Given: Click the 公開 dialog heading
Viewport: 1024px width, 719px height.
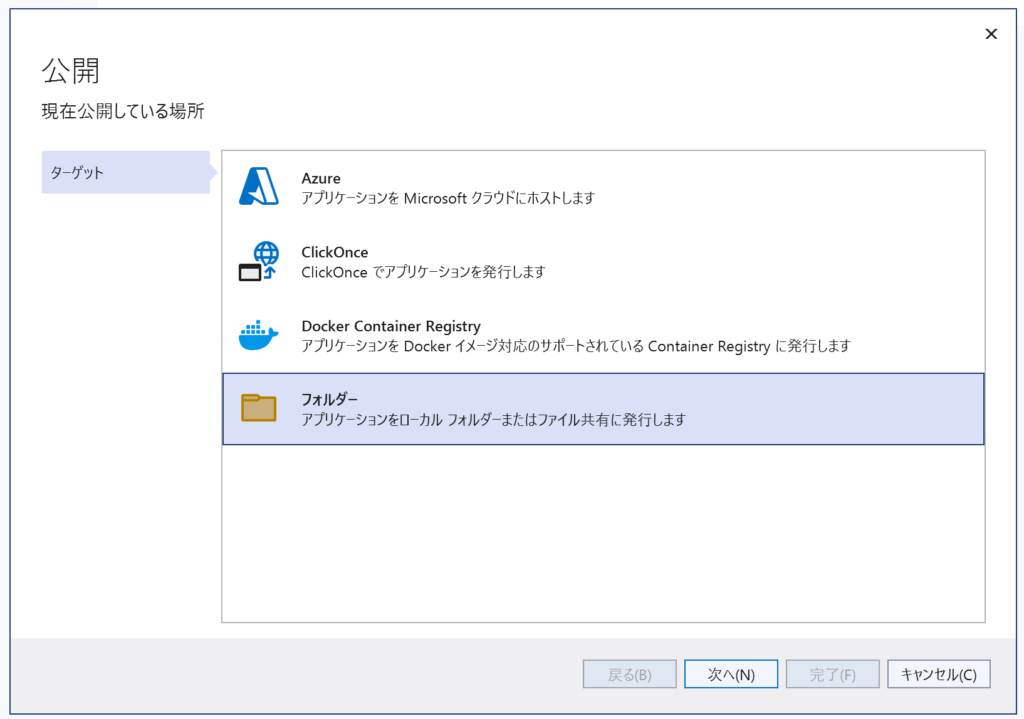Looking at the screenshot, I should coord(70,71).
